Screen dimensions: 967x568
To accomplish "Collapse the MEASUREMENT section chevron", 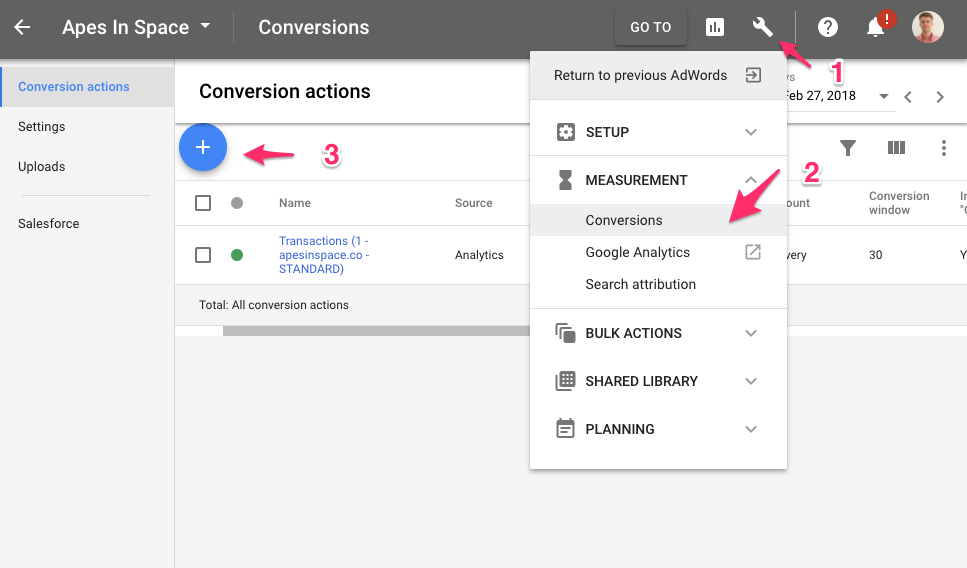I will point(751,180).
